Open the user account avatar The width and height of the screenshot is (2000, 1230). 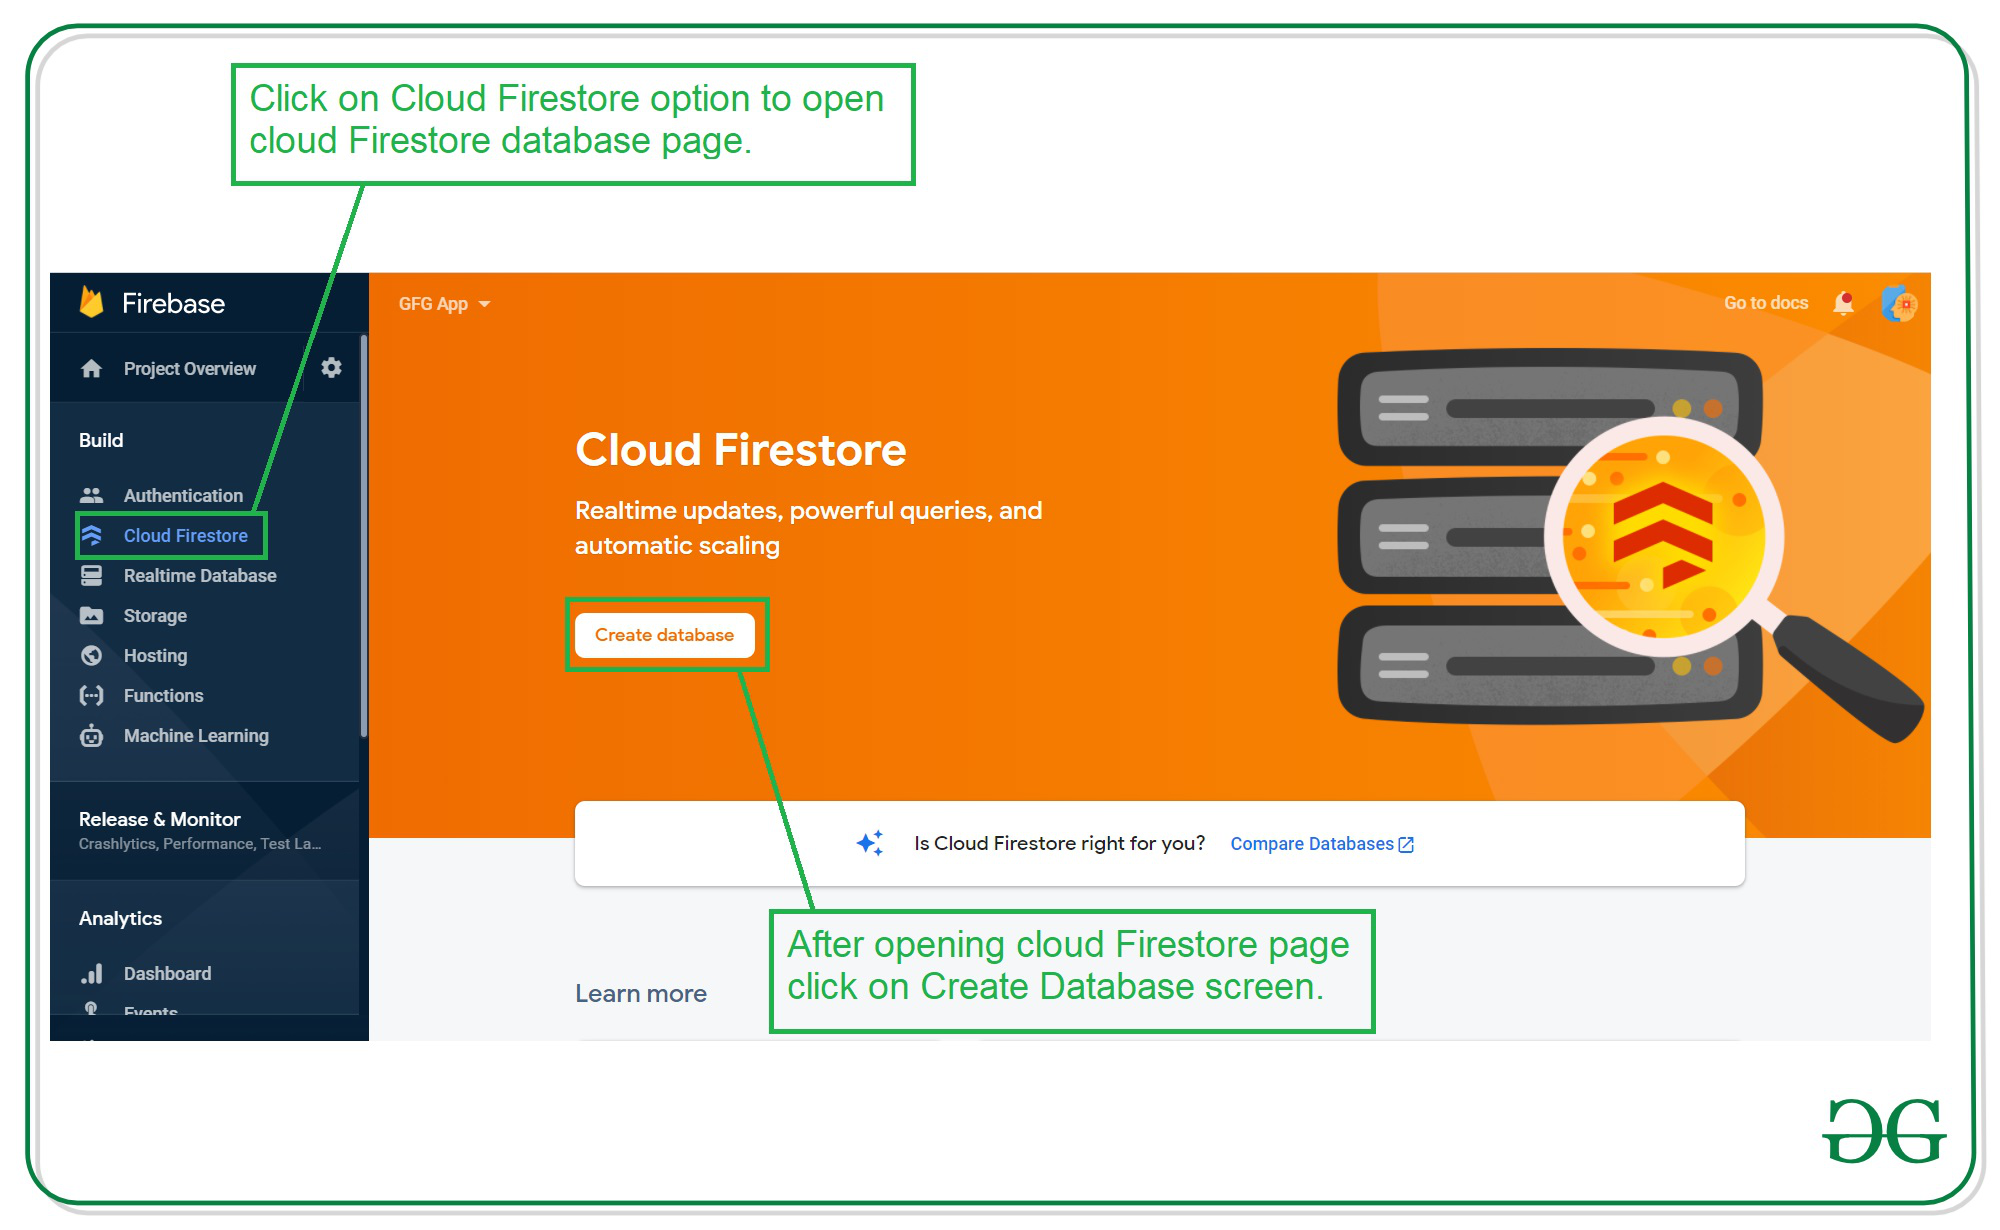tap(1899, 303)
